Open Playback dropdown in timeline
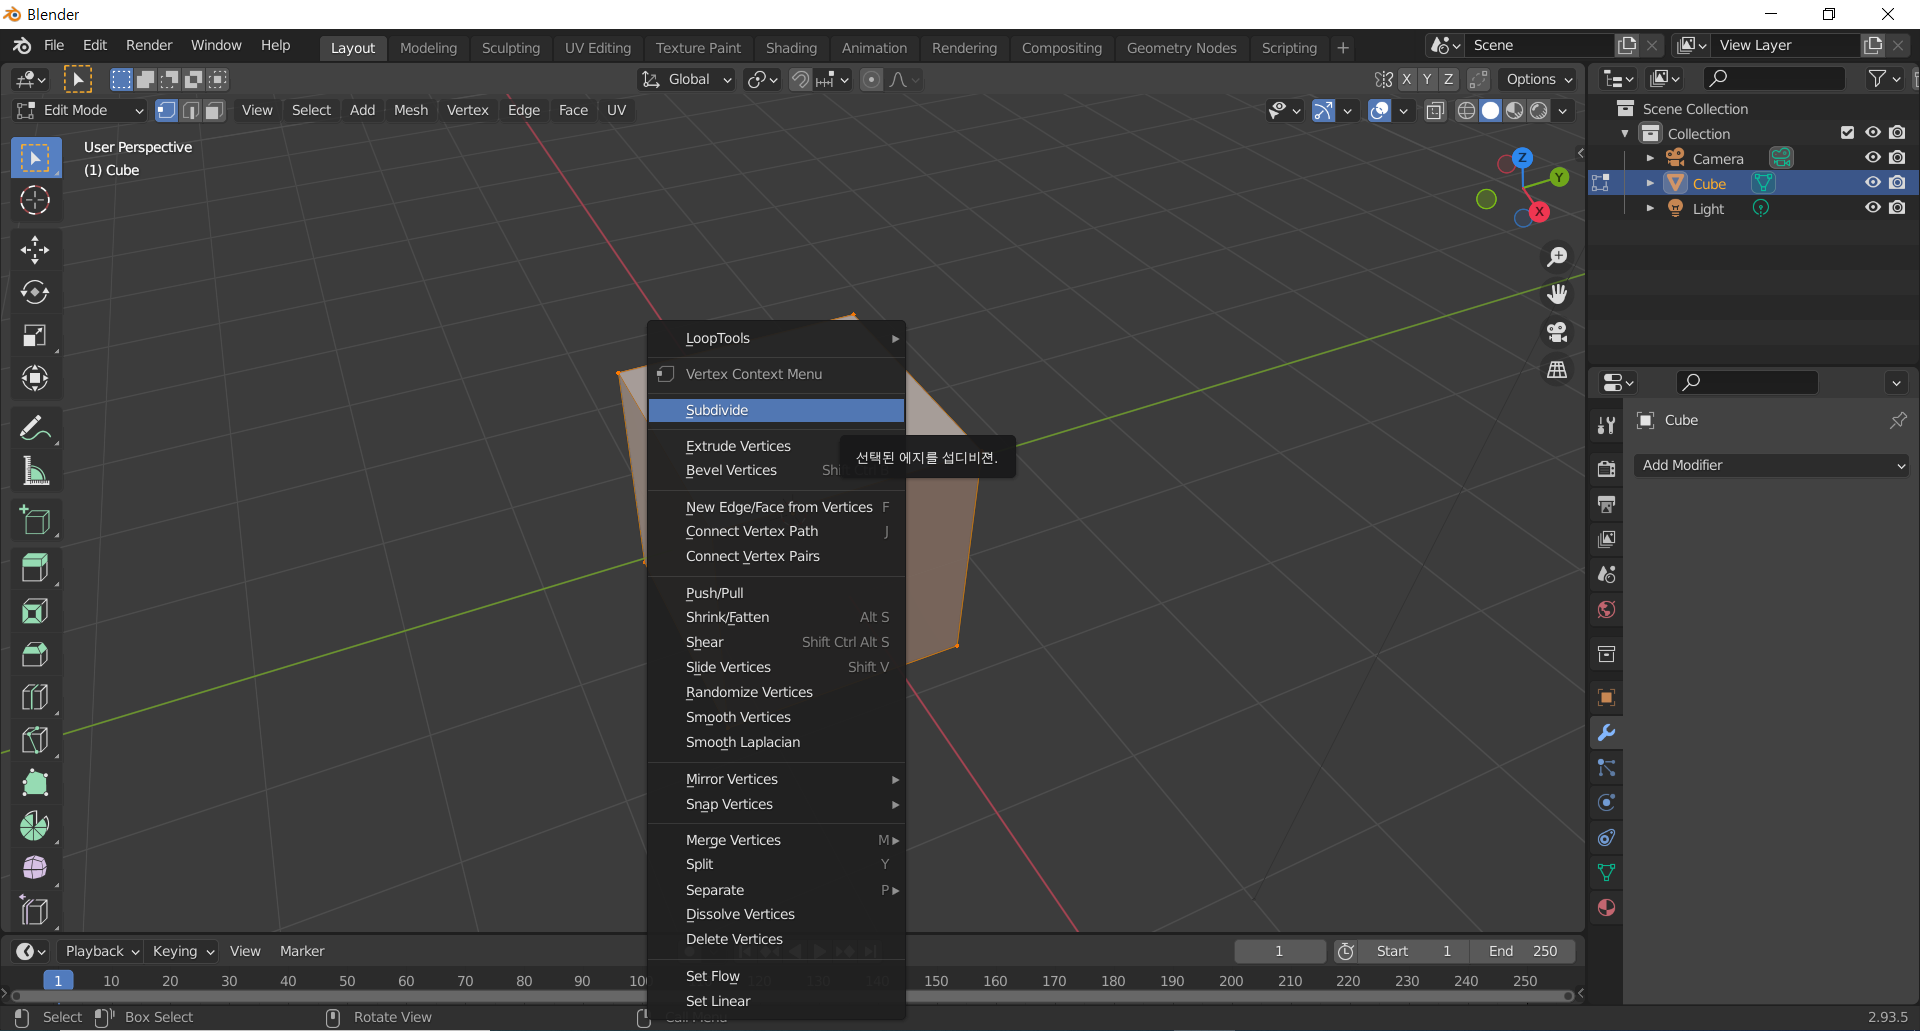The height and width of the screenshot is (1031, 1920). 100,951
